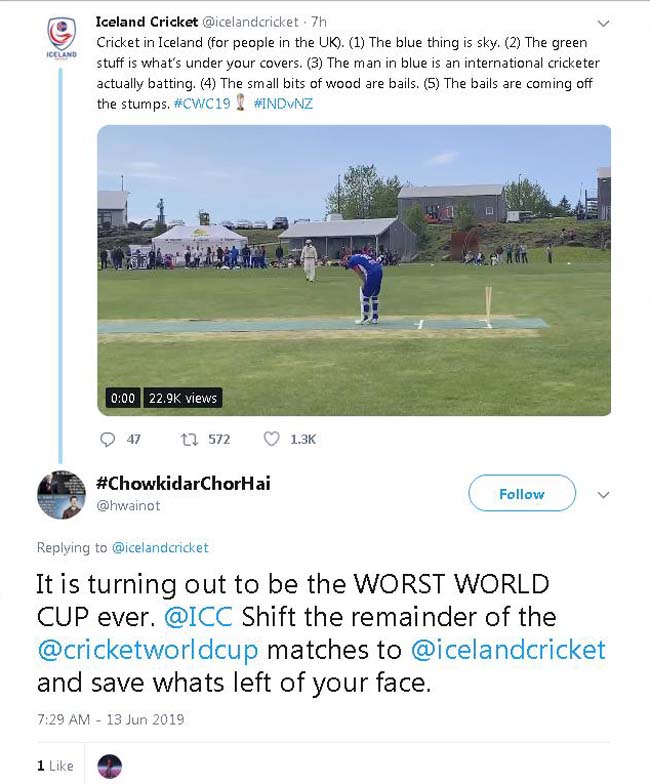The image size is (650, 784).
Task: Follow the @hwainot account
Action: click(x=522, y=494)
